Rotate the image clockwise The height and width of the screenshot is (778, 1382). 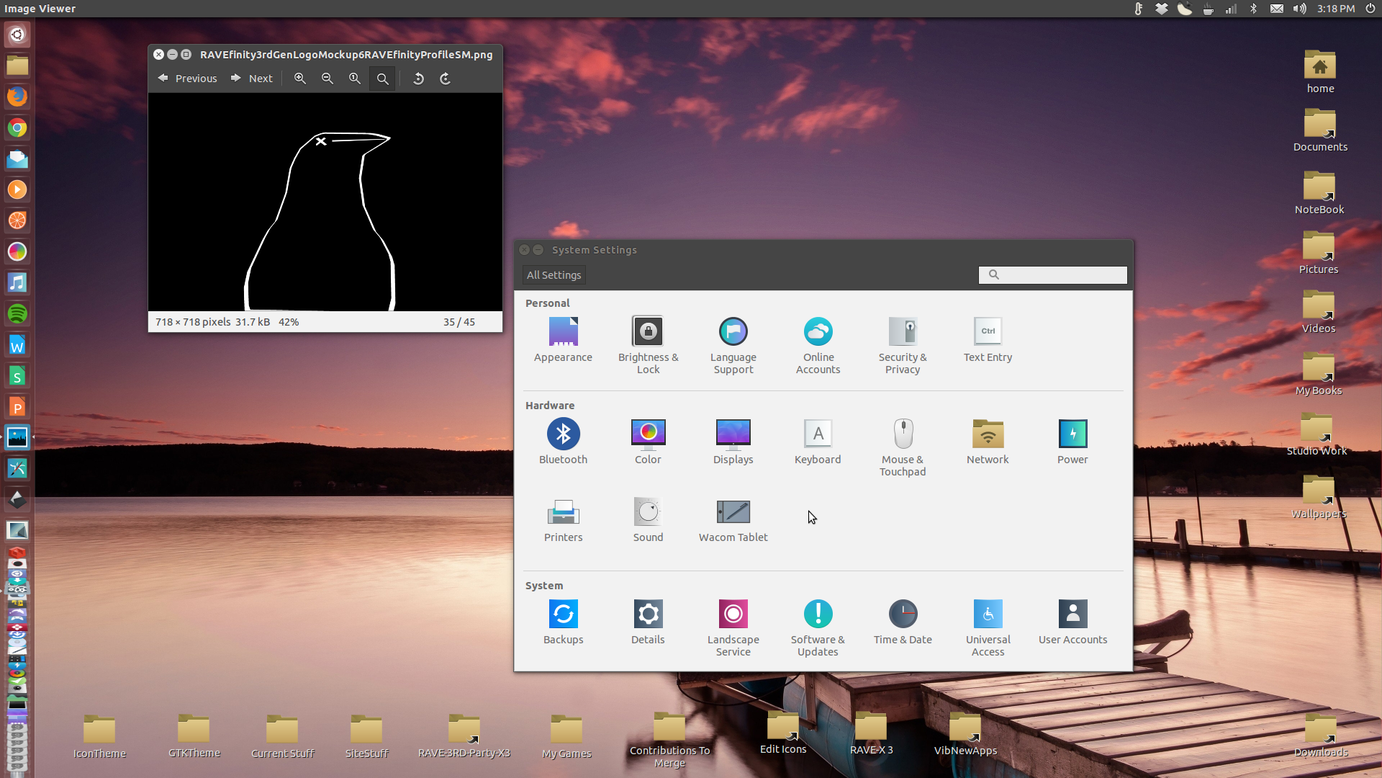coord(444,78)
